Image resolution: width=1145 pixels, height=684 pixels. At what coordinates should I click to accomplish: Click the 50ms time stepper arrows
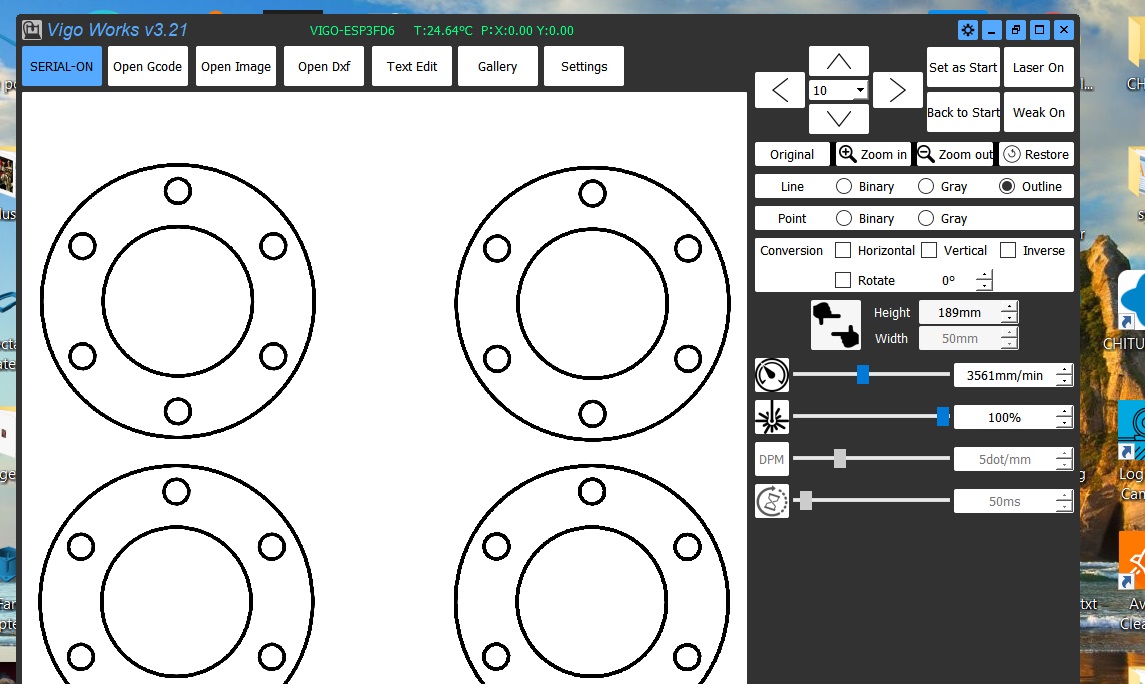coord(1065,502)
